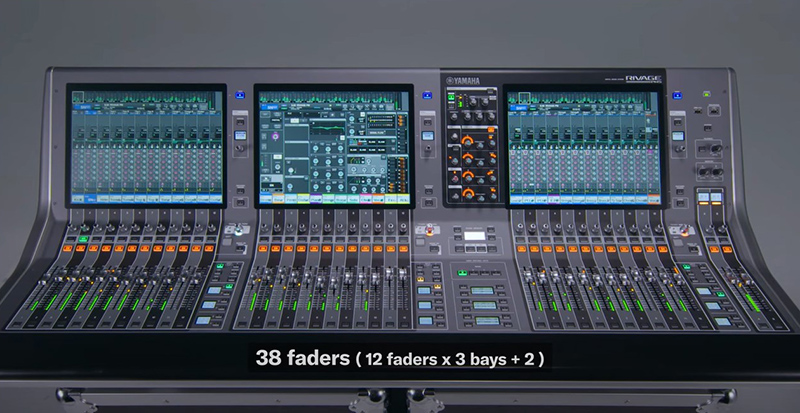800x413 pixels.
Task: Tap green-lit key atop right bay's layer keys
Action: tap(687, 267)
